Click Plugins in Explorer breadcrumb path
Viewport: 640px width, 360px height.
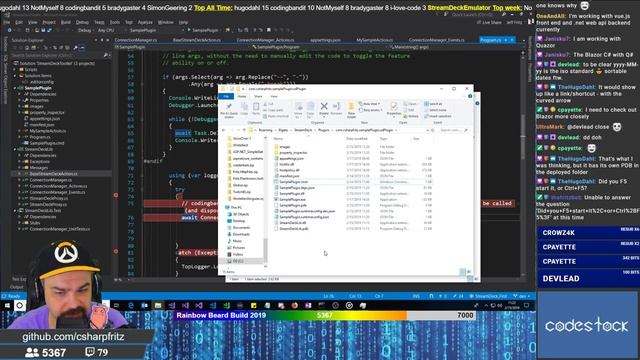point(323,130)
